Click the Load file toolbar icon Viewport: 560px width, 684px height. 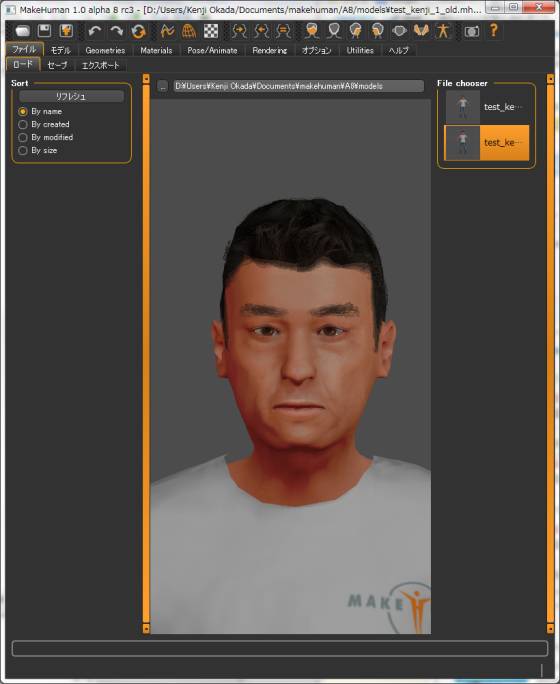[23, 31]
